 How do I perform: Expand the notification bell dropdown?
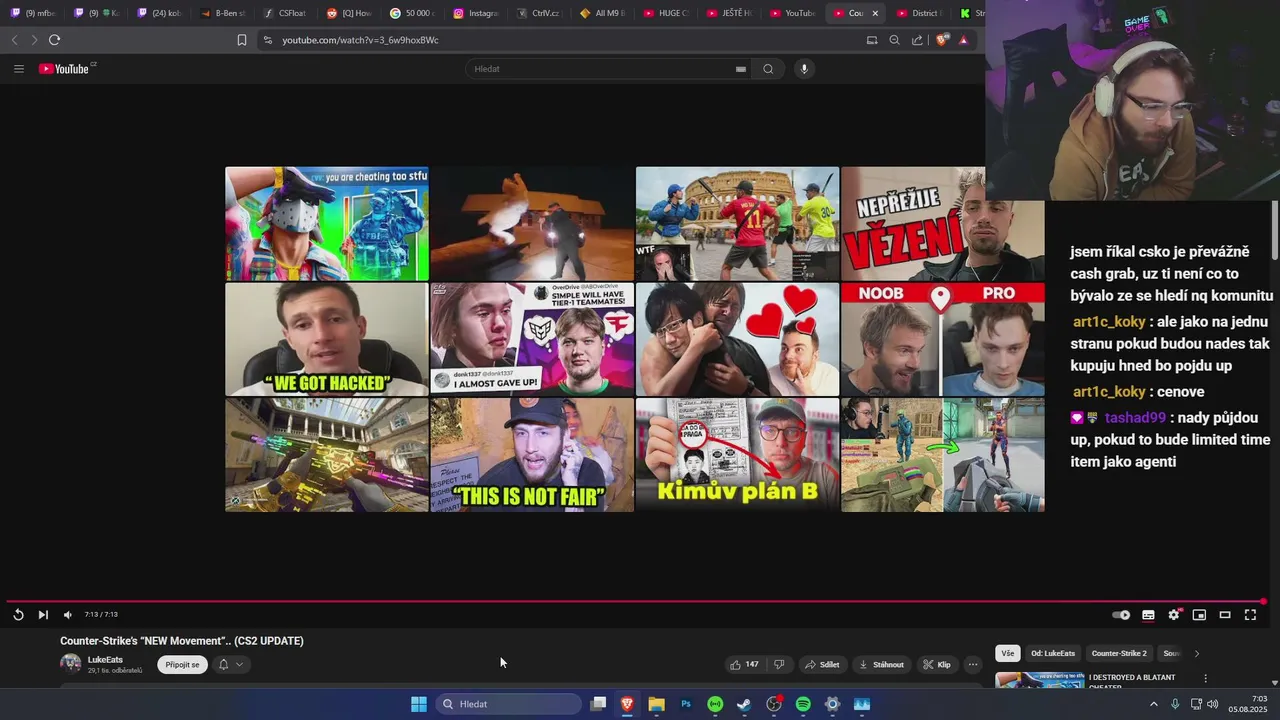tap(230, 664)
